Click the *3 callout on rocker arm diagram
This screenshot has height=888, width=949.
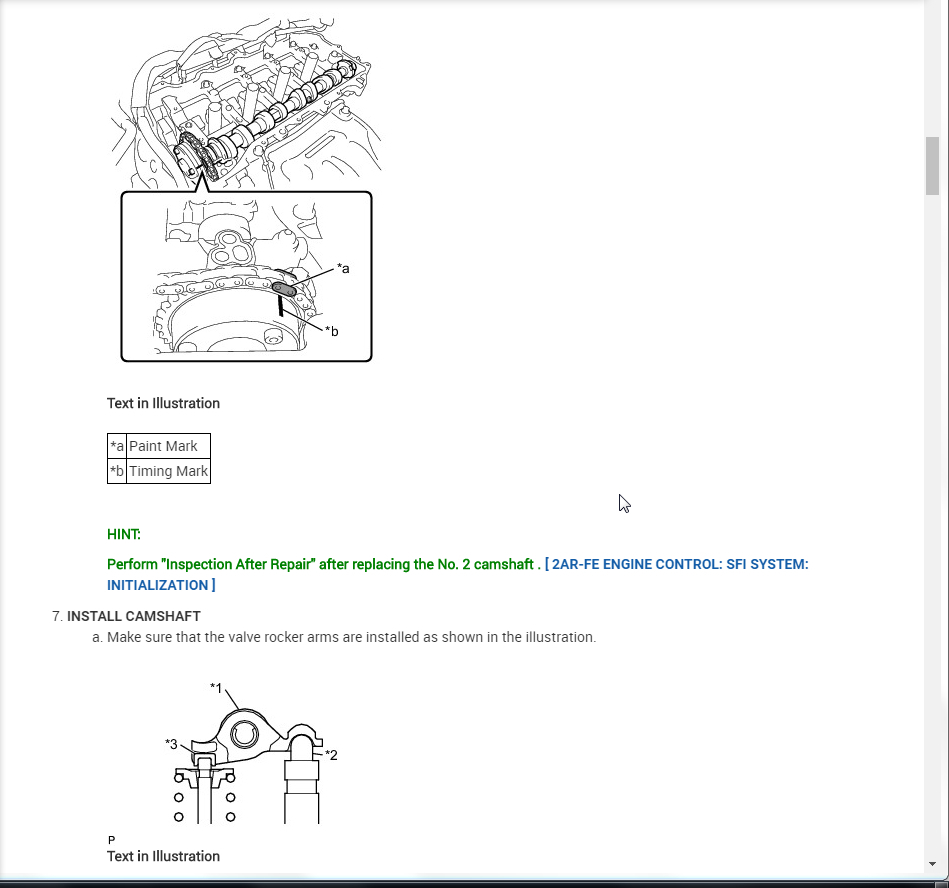click(x=171, y=744)
